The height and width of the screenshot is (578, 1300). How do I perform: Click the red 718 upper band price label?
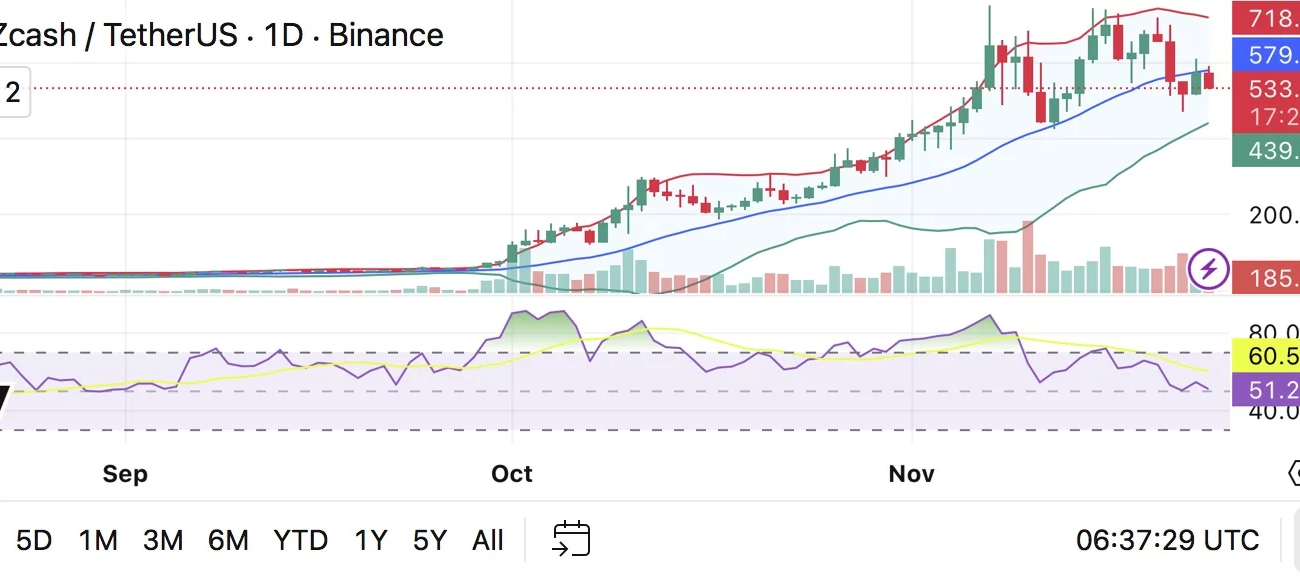[x=1266, y=19]
